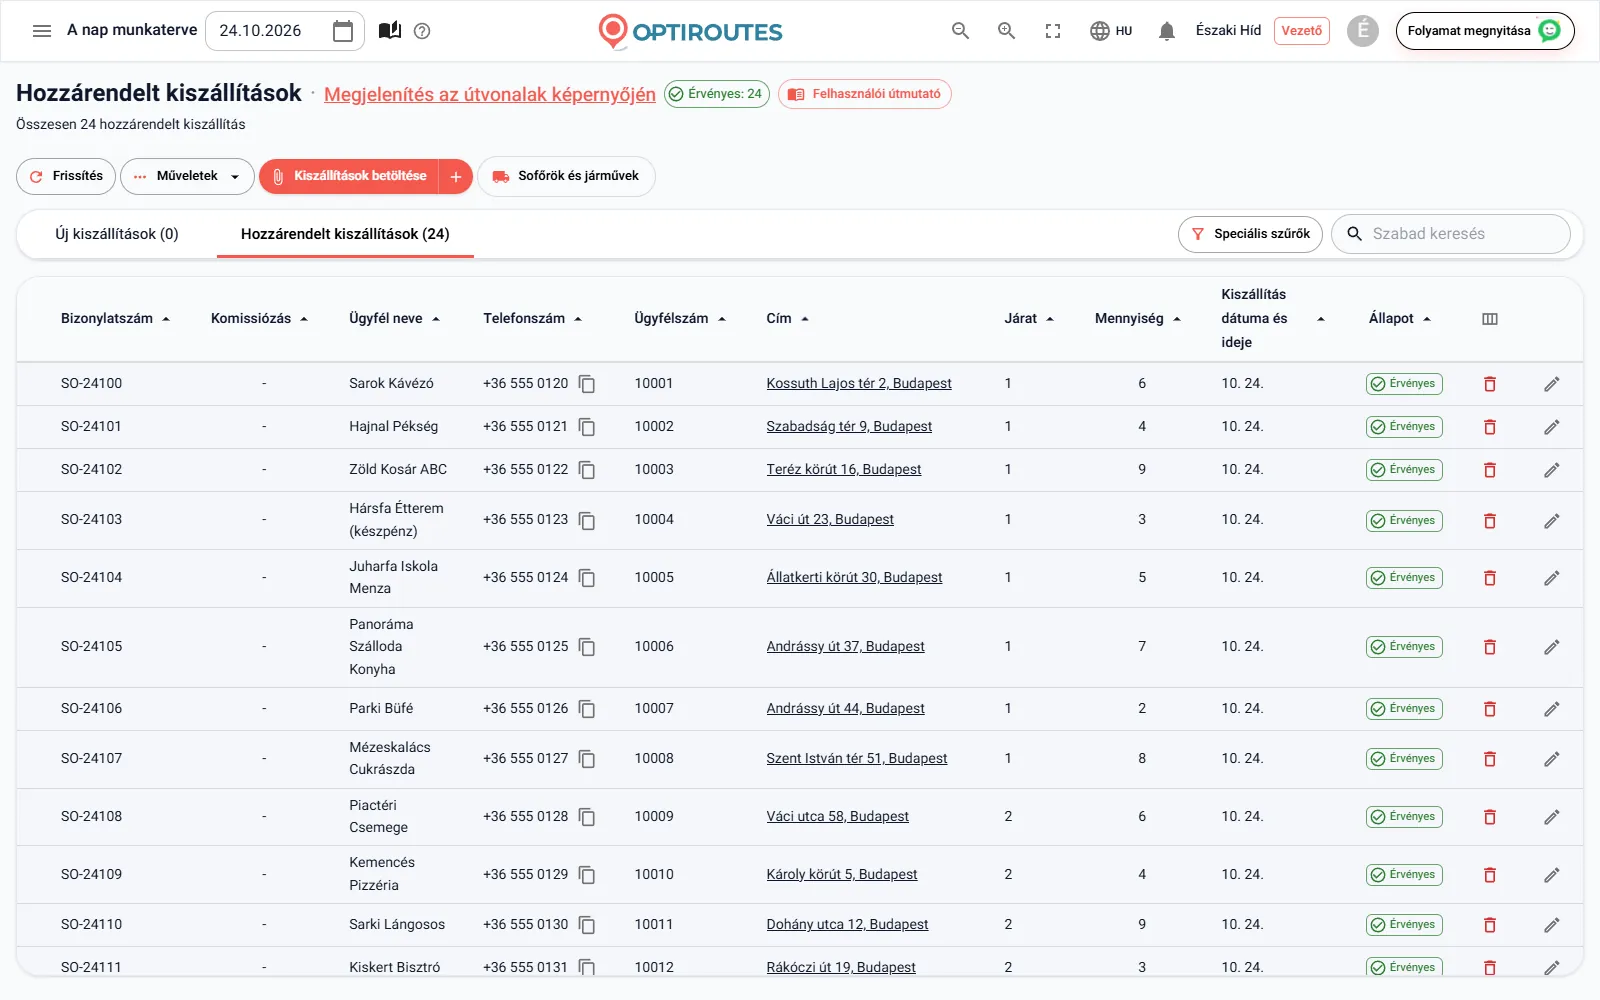The width and height of the screenshot is (1600, 1000).
Task: Sort by Állapot column
Action: 1400,319
